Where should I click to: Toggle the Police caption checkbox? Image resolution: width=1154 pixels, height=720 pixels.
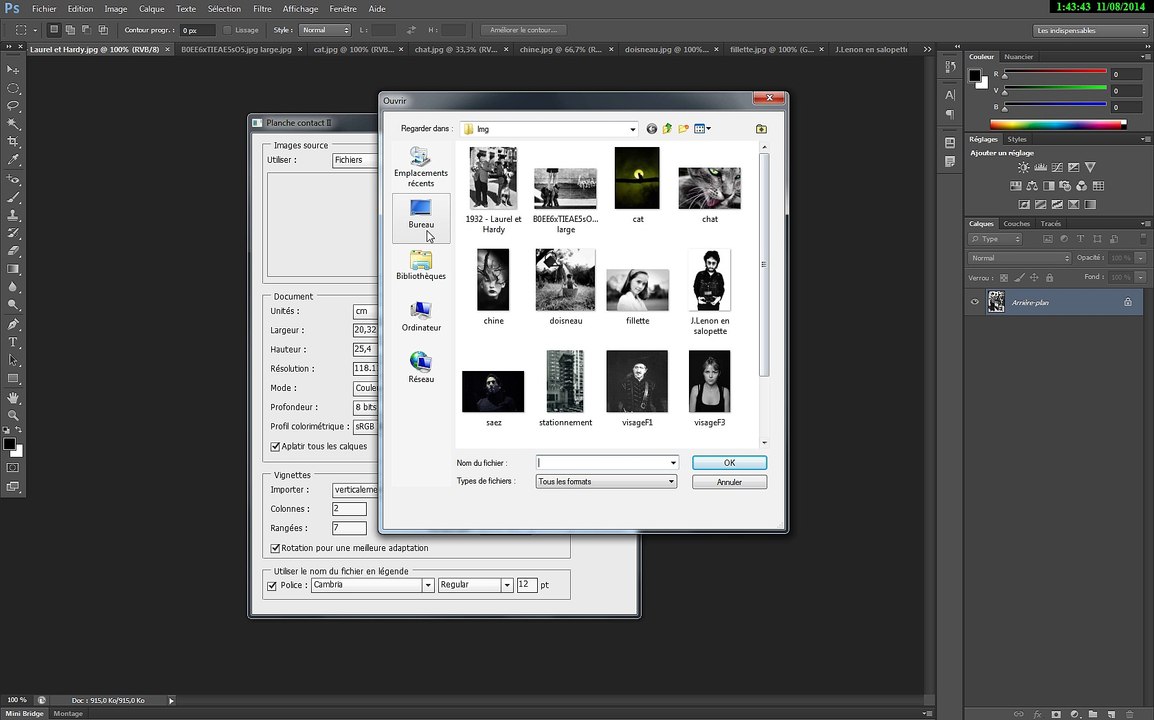click(x=272, y=585)
